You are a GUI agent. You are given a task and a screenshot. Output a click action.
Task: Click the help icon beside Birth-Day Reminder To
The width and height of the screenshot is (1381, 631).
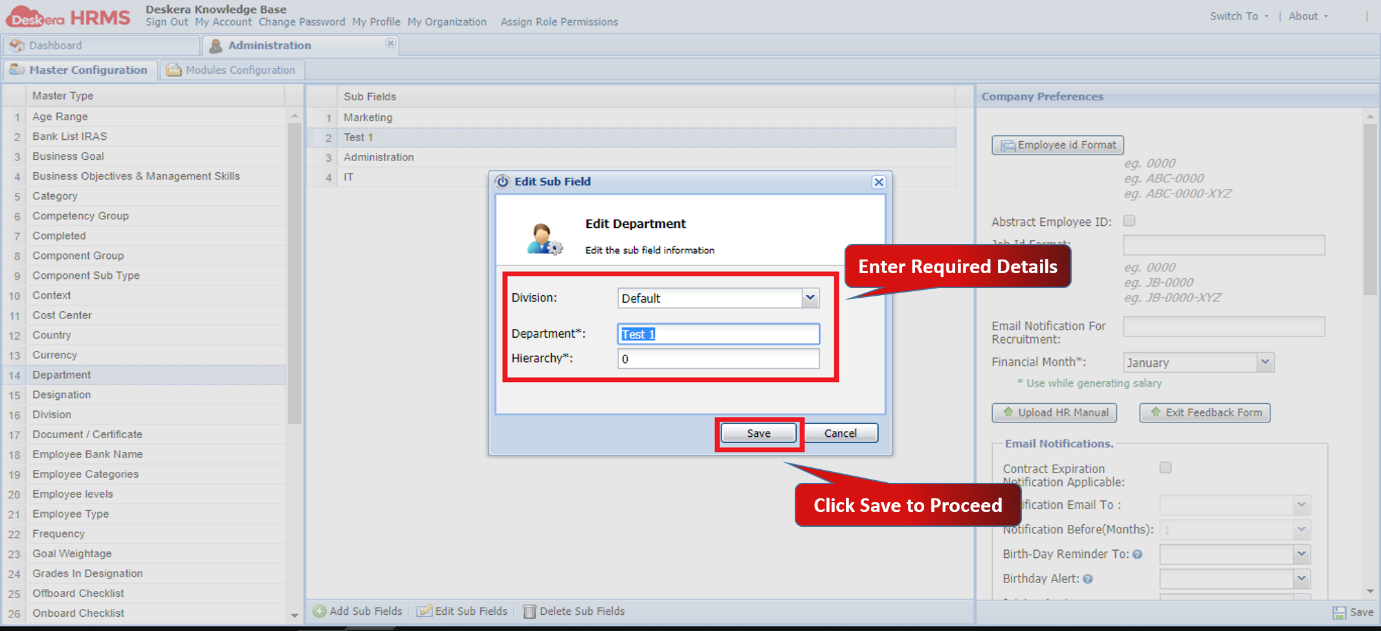click(1137, 554)
